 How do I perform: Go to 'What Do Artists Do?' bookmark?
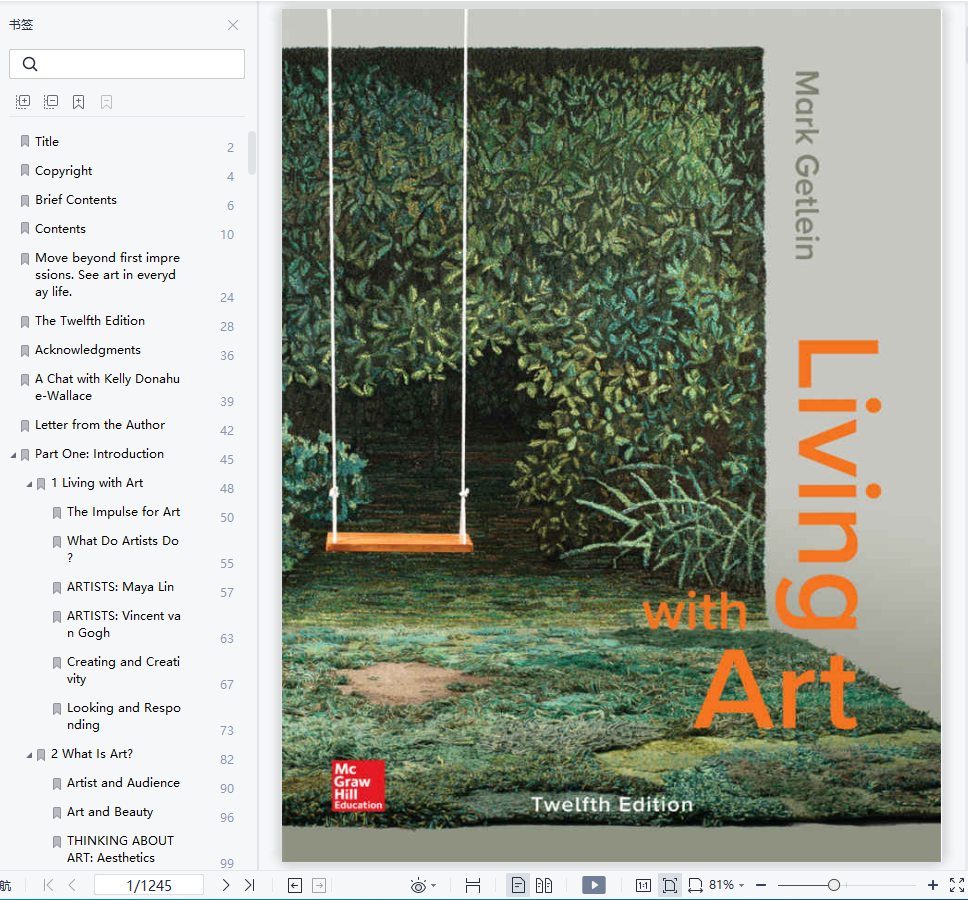(123, 549)
